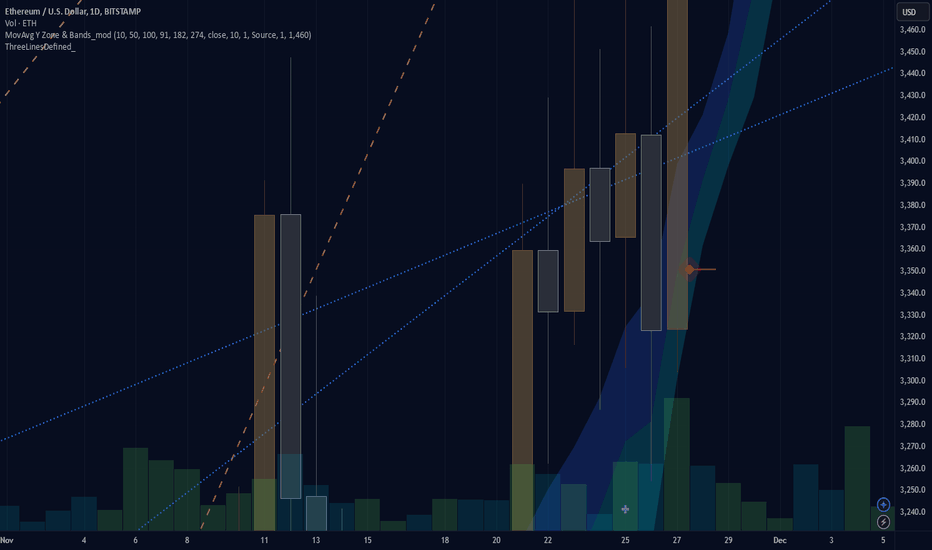Click the lightning bolt event marker icon
This screenshot has height=550, width=932.
pos(883,522)
